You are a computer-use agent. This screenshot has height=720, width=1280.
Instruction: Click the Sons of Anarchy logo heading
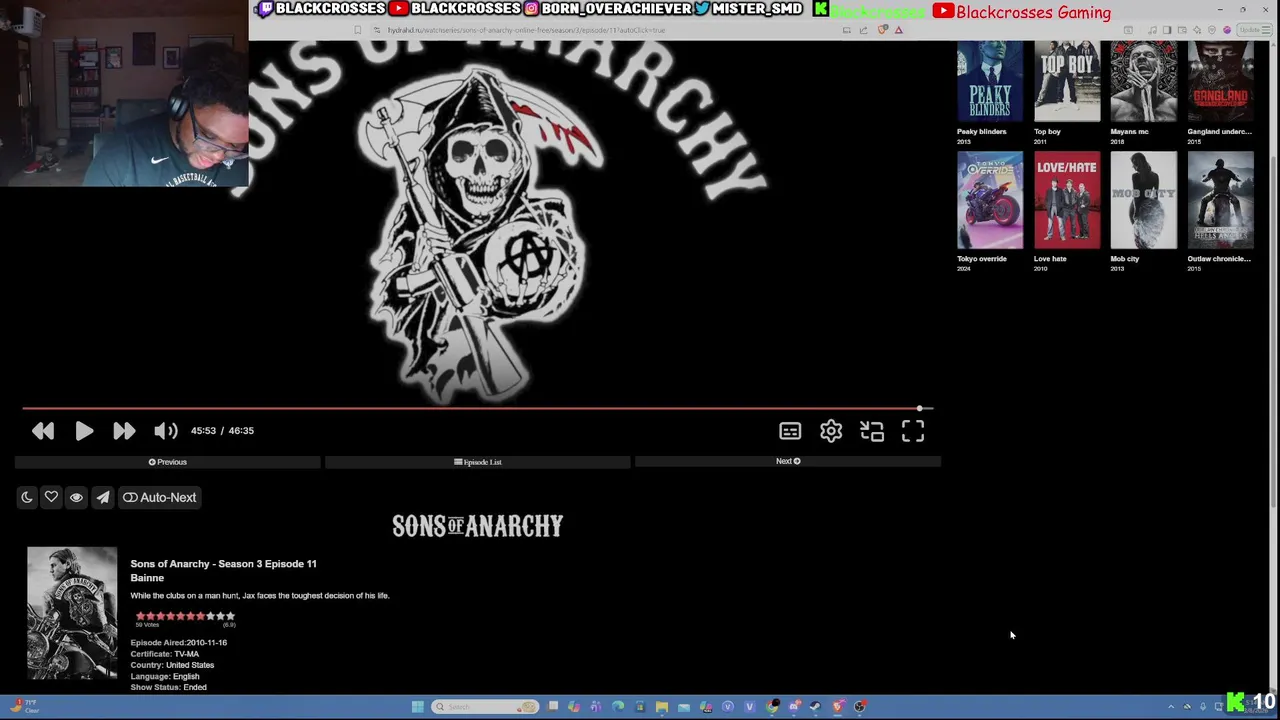tap(478, 526)
